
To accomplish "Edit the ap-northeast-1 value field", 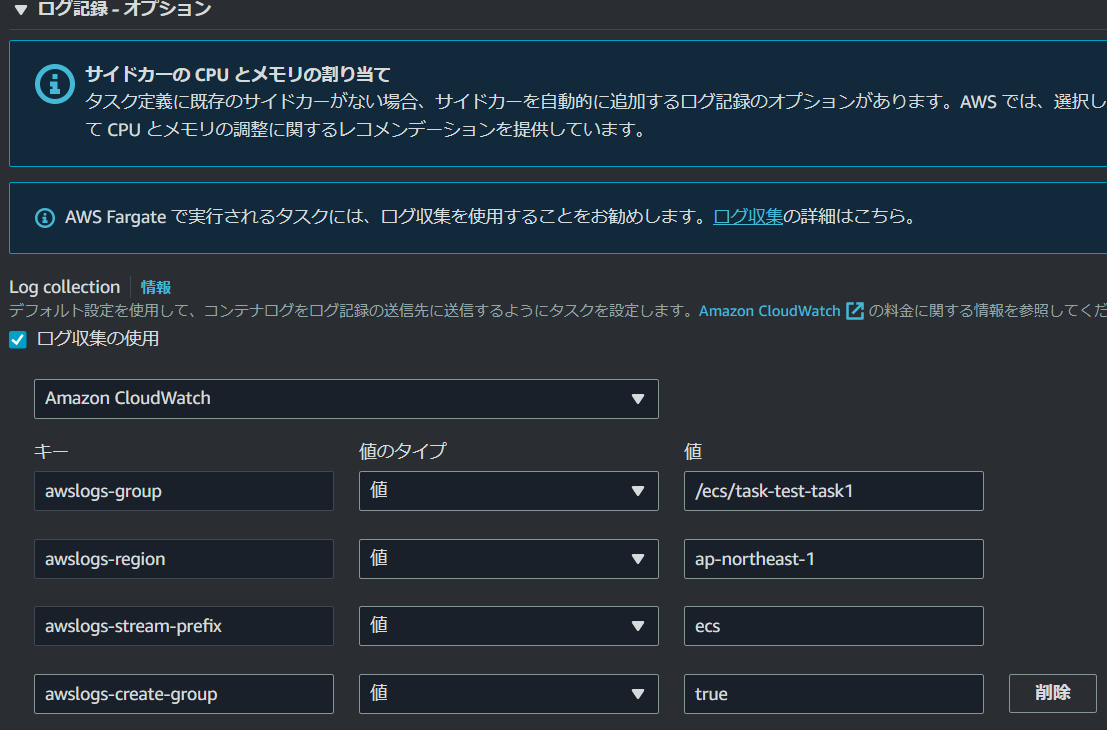I will (833, 558).
